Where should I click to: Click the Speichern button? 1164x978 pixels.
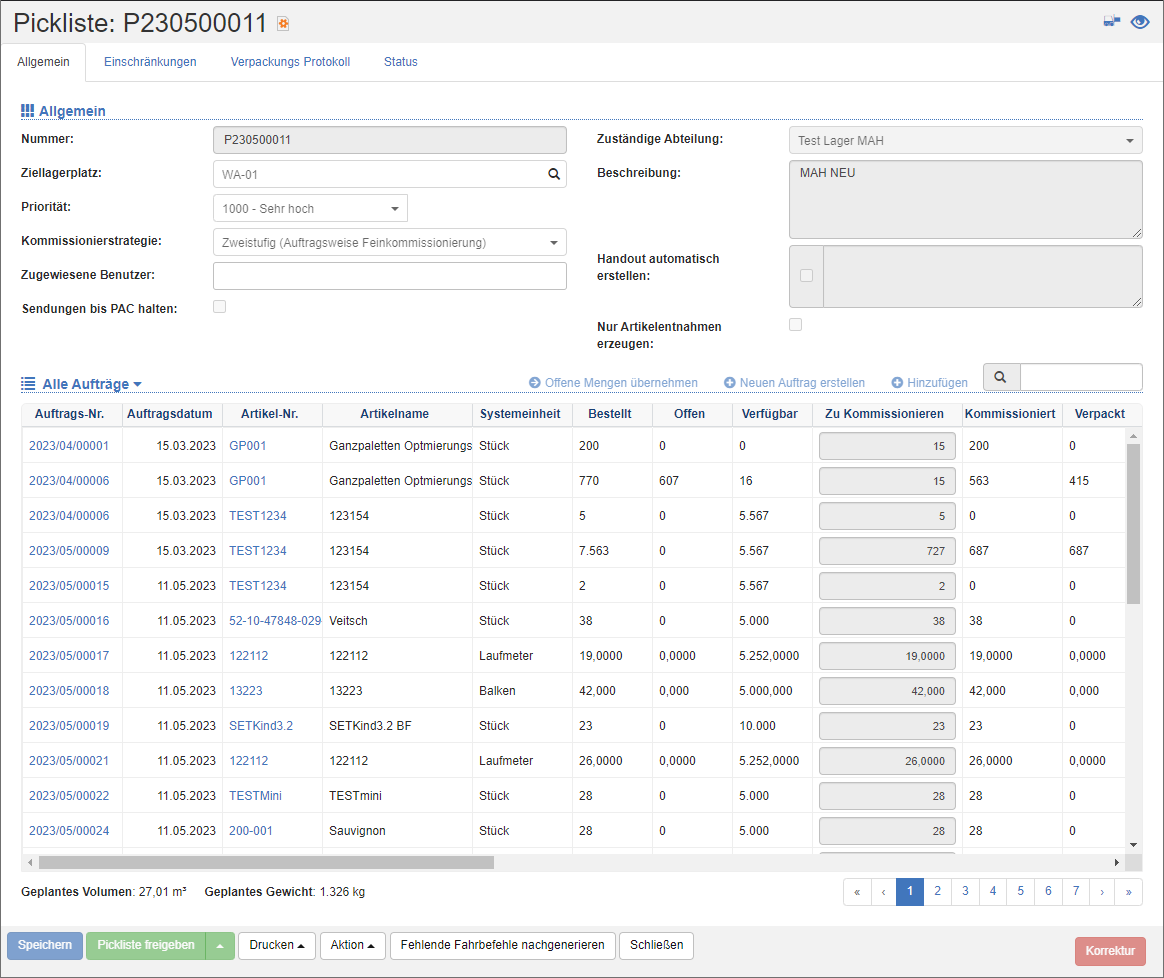tap(45, 945)
